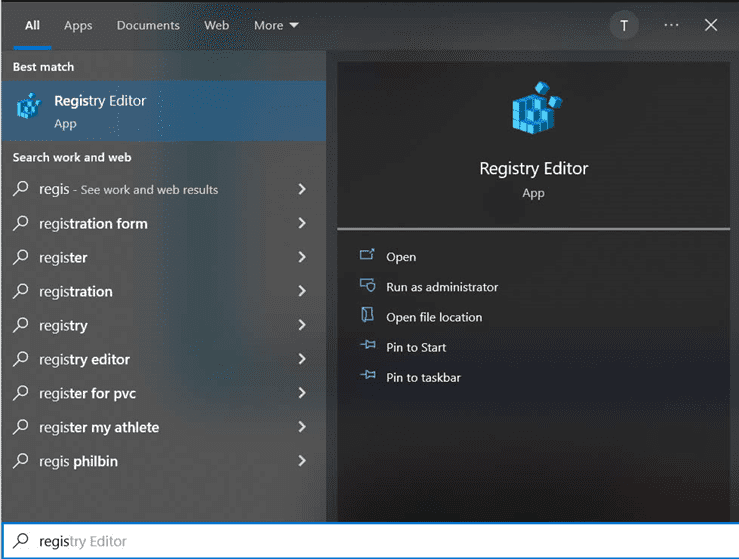Select the 'register my athlete' suggestion text
Image resolution: width=739 pixels, height=559 pixels.
(x=99, y=427)
